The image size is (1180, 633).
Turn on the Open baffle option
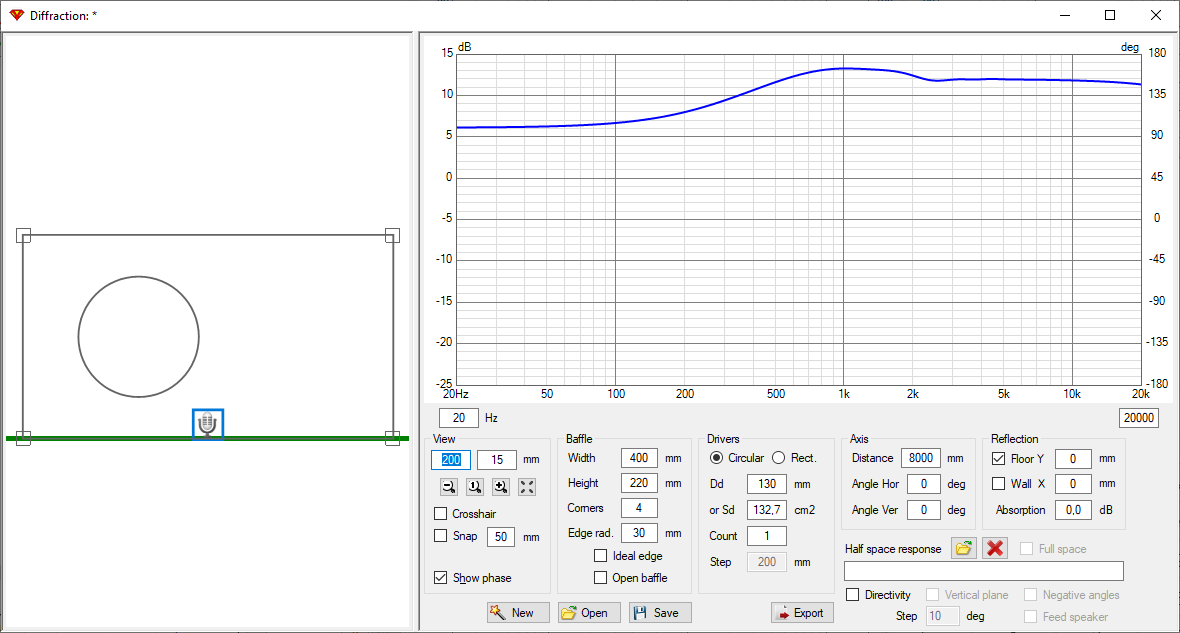tap(601, 578)
